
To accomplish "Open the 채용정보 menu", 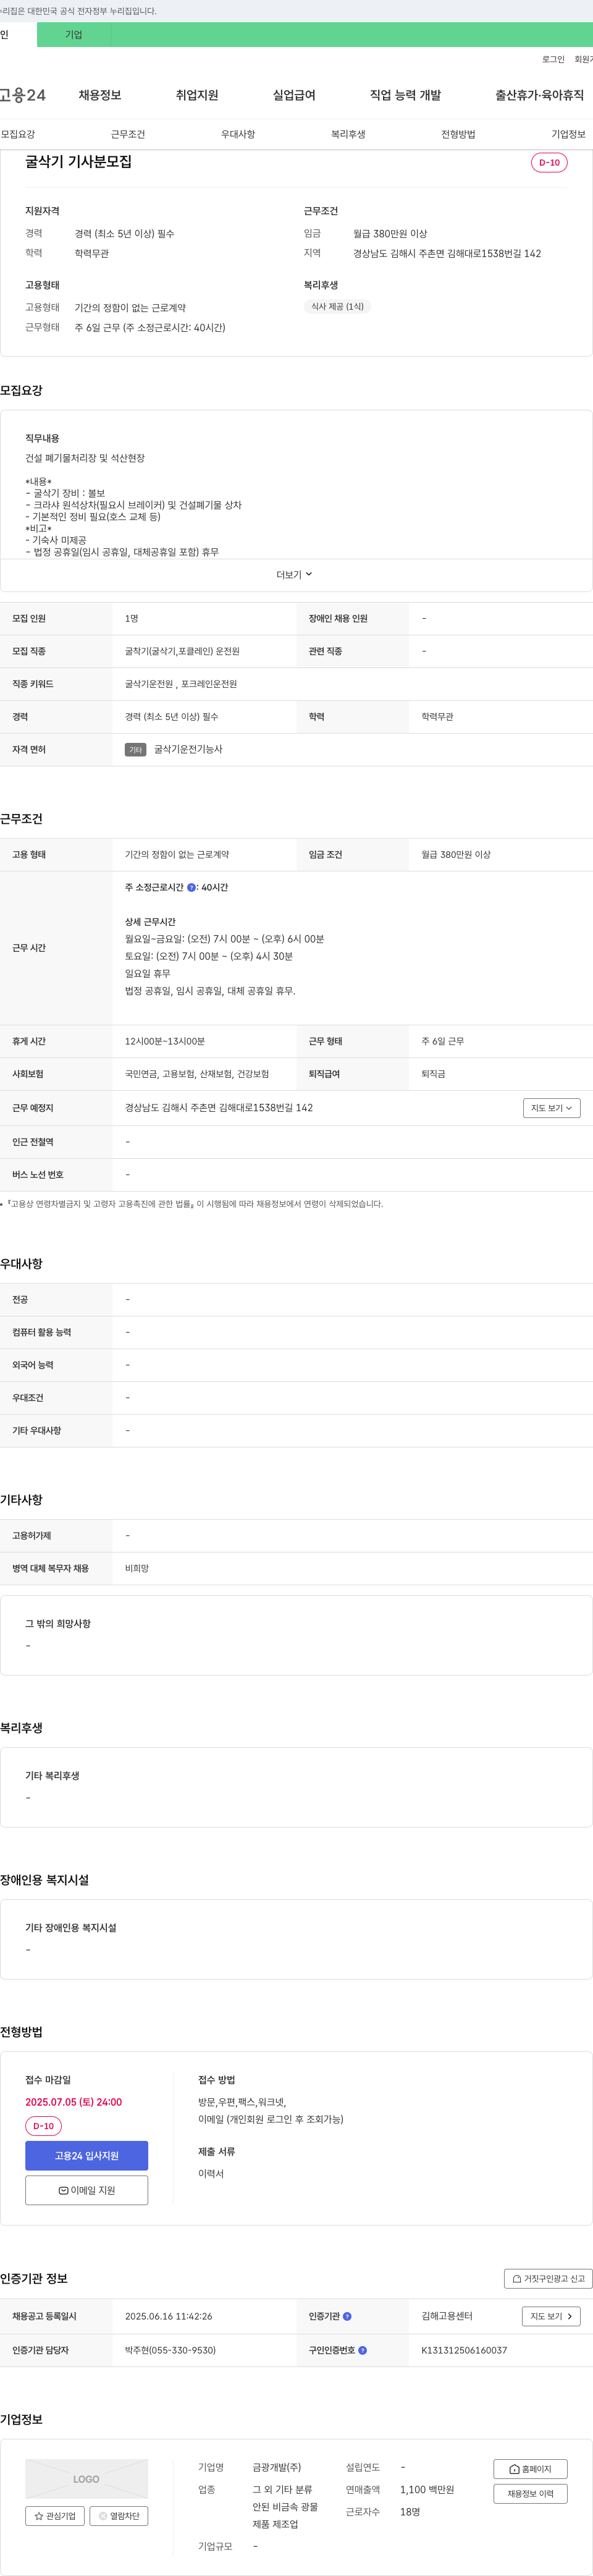I will click(x=100, y=95).
